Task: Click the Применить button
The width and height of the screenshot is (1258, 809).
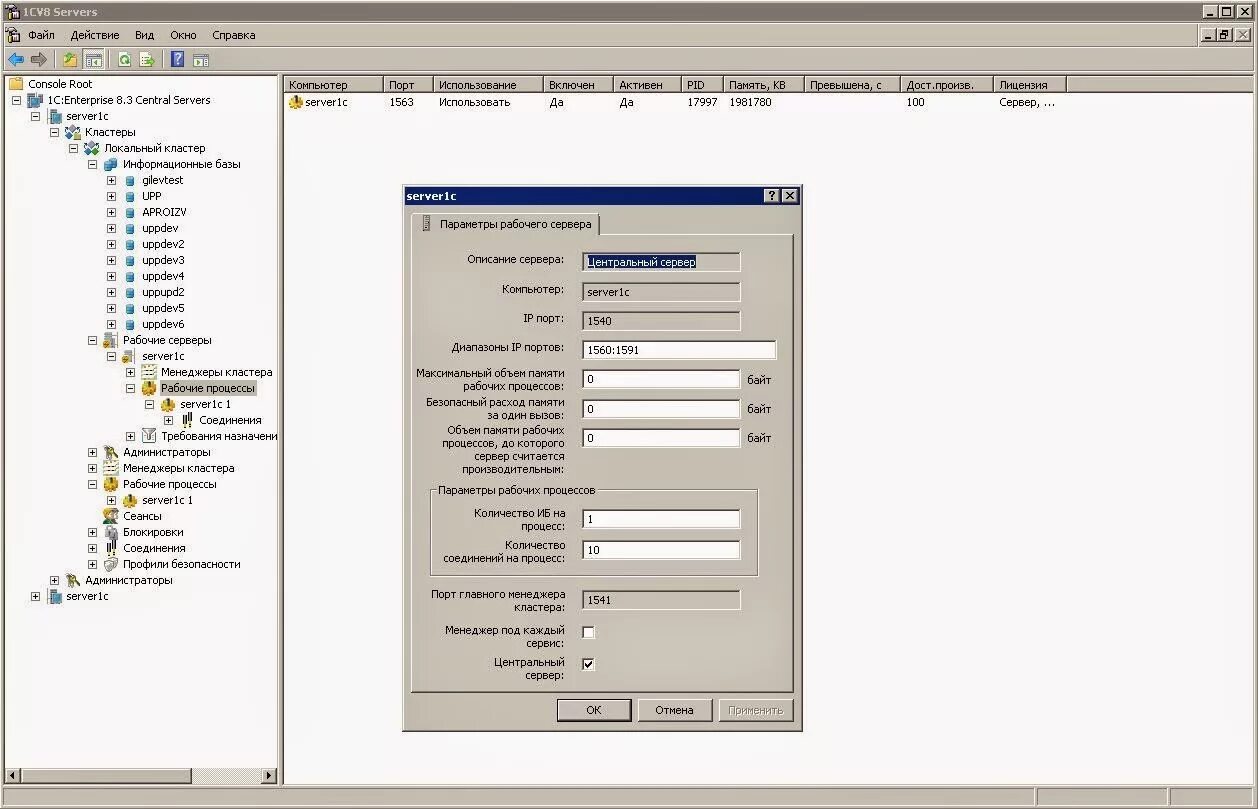Action: pyautogui.click(x=756, y=710)
